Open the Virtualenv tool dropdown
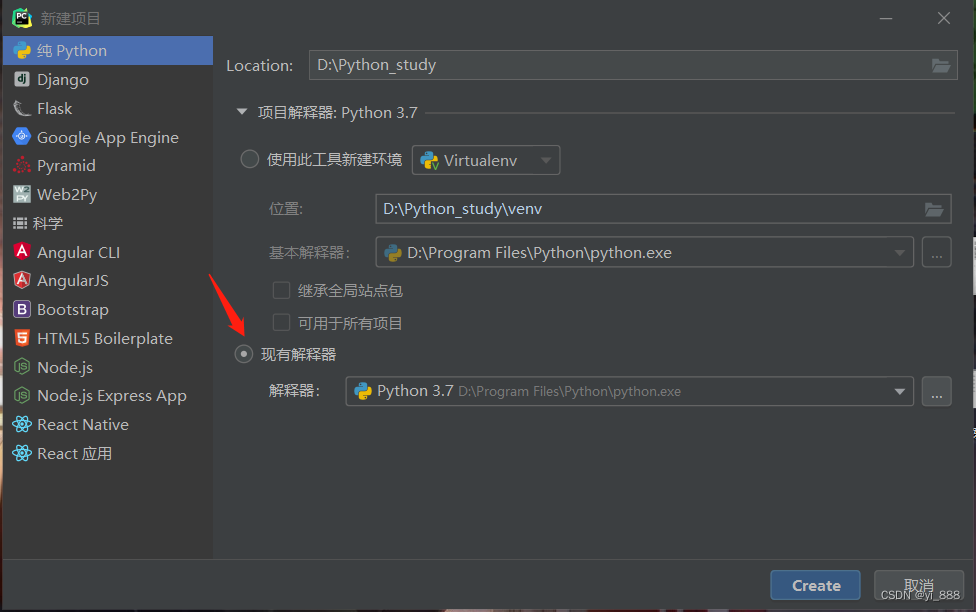The image size is (976, 612). (486, 160)
